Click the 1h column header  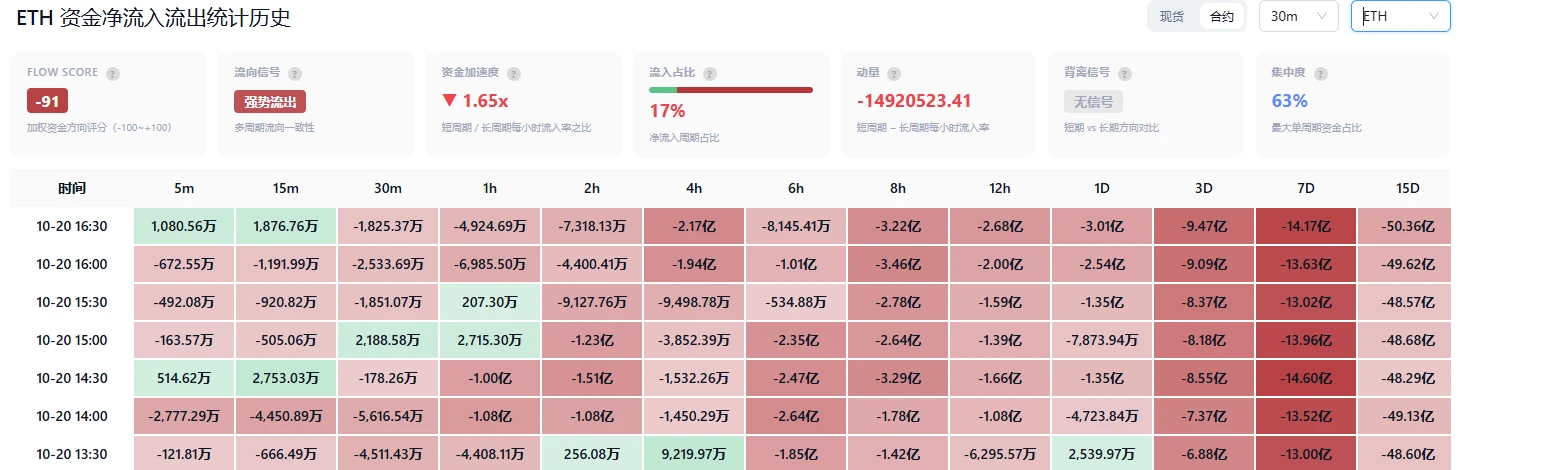490,188
